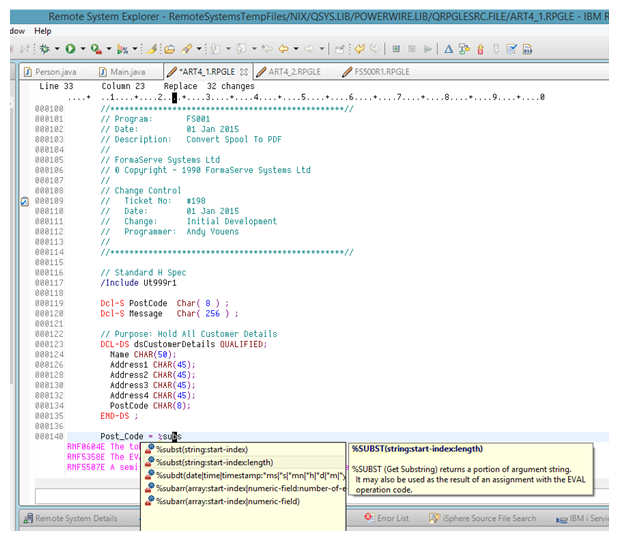
Task: Toggle the task marker beside line 000109
Action: coord(25,201)
